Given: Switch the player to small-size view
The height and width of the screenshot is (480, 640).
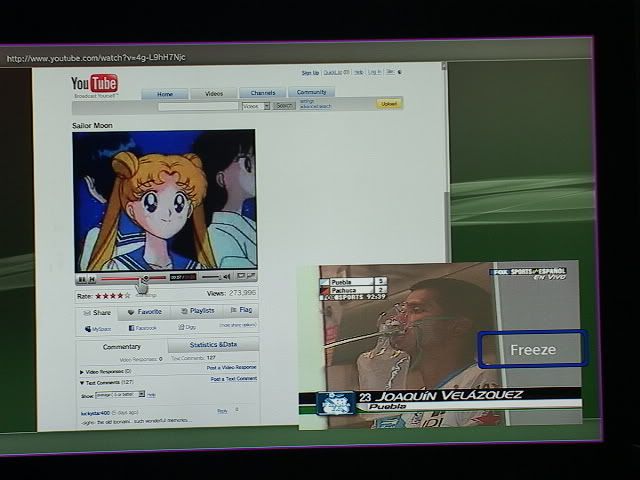Looking at the screenshot, I should click(x=241, y=276).
